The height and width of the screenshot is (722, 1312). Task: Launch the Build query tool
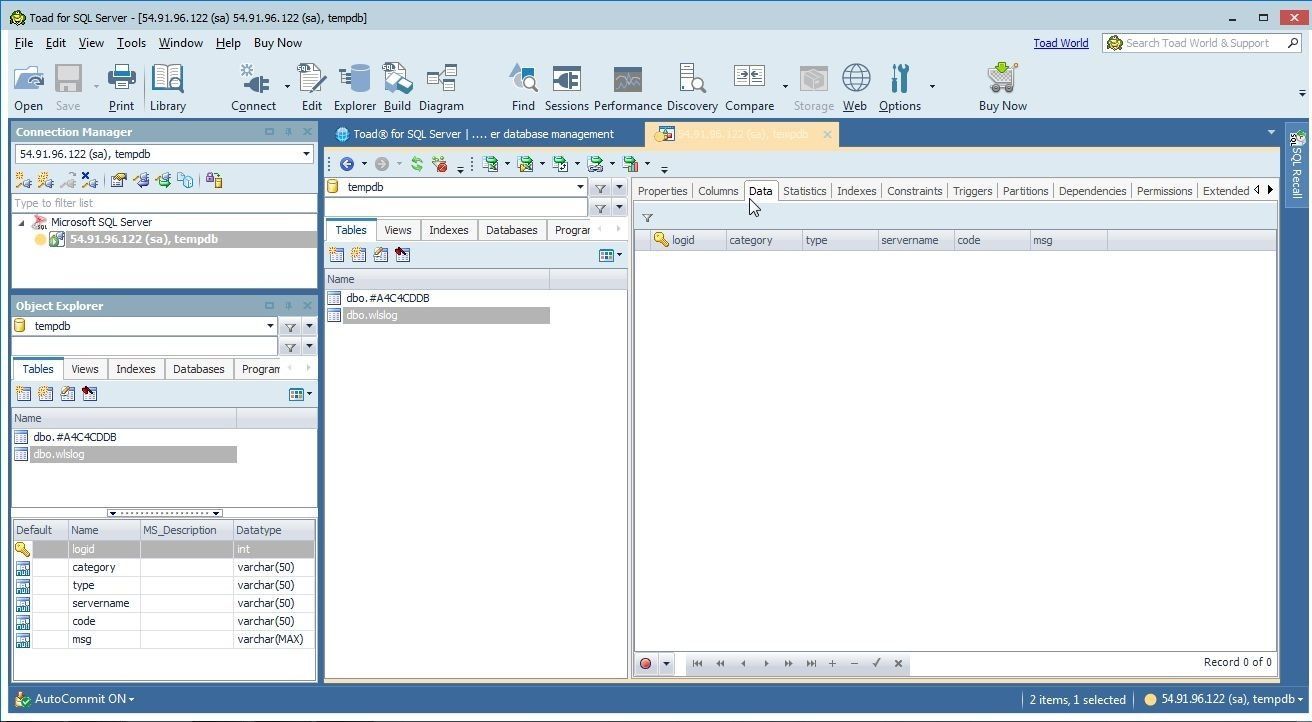tap(397, 88)
